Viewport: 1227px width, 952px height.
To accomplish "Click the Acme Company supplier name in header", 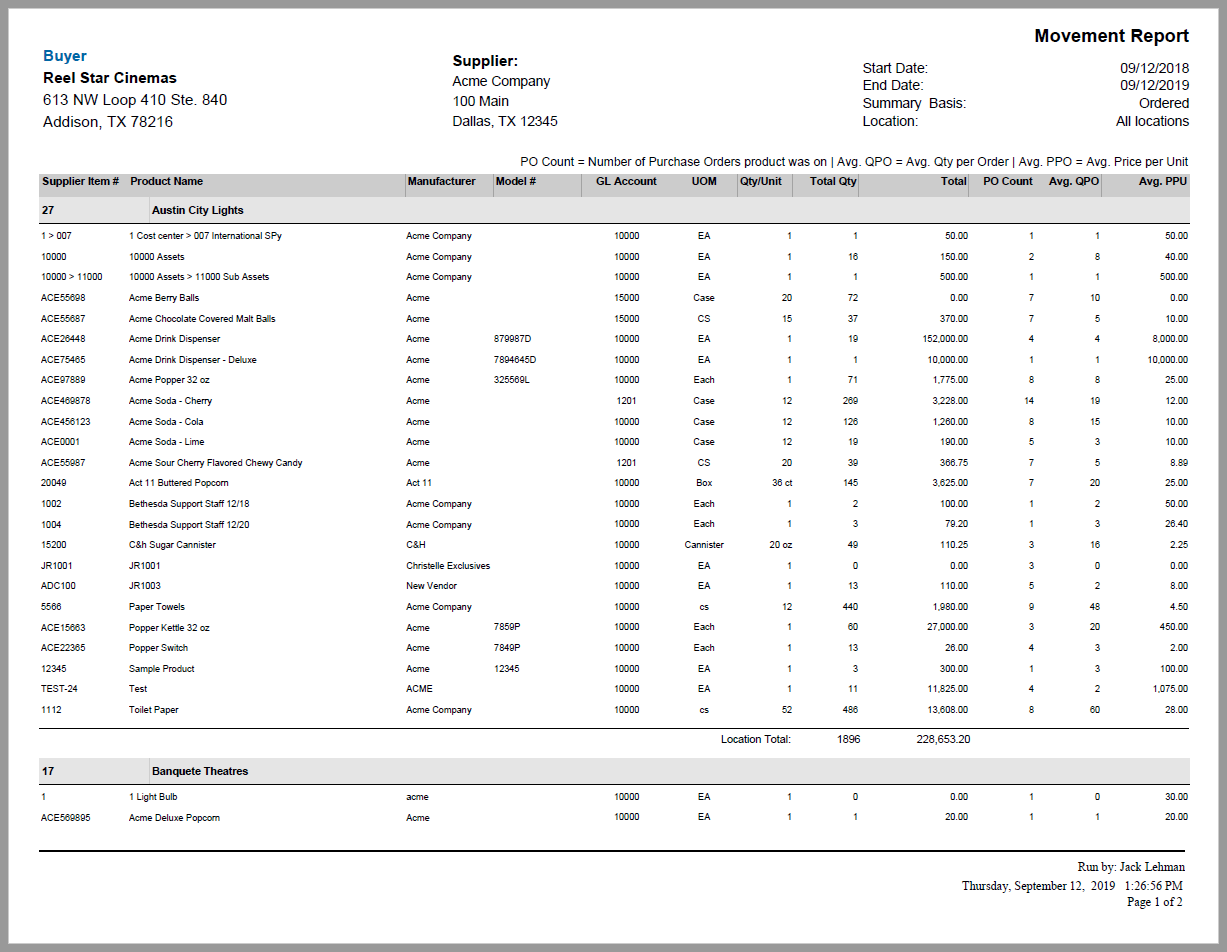I will click(501, 81).
